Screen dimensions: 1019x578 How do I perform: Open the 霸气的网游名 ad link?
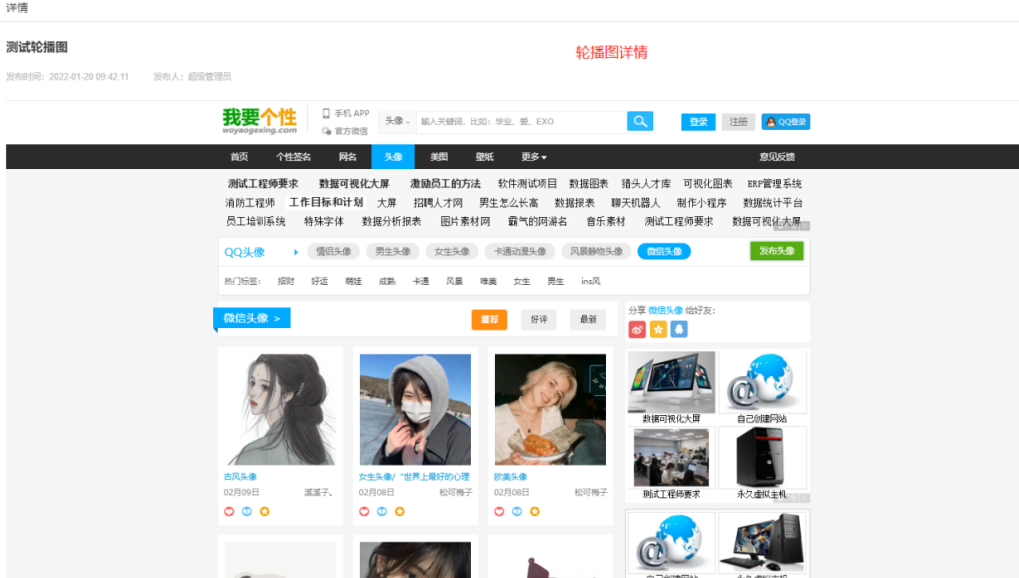pos(537,222)
